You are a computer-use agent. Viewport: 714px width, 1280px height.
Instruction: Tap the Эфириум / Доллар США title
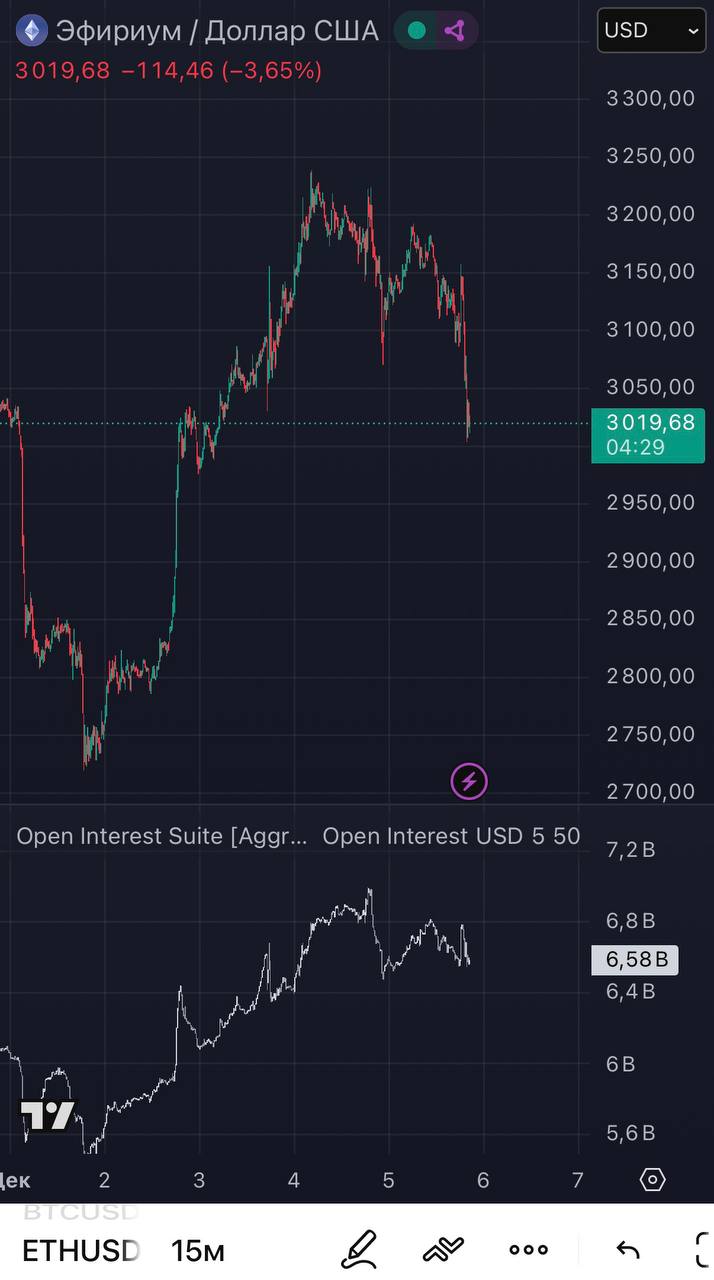click(217, 31)
